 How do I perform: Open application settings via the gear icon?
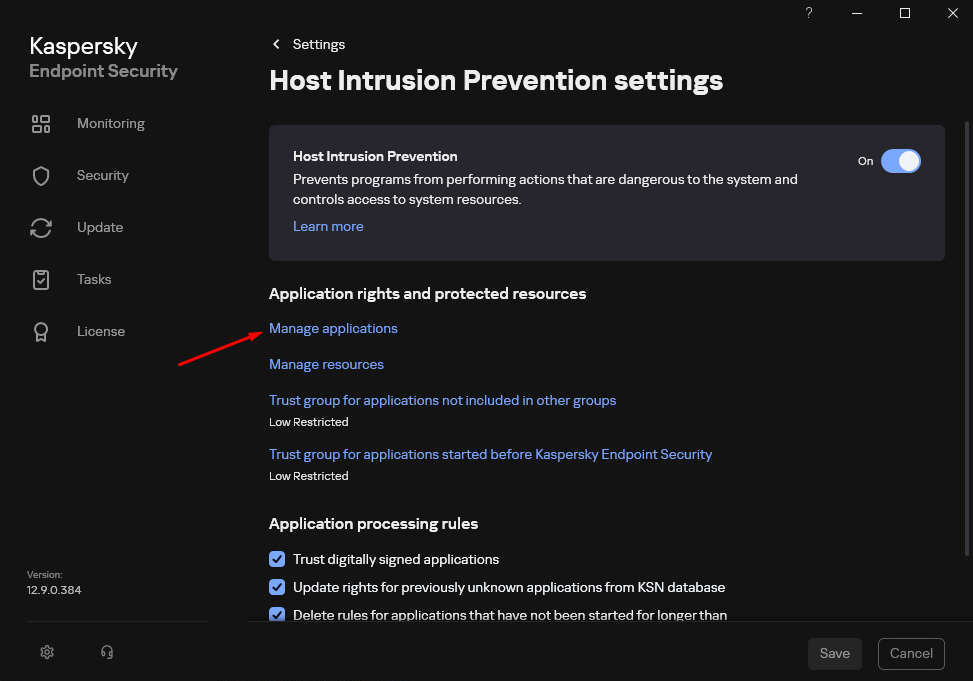(46, 651)
